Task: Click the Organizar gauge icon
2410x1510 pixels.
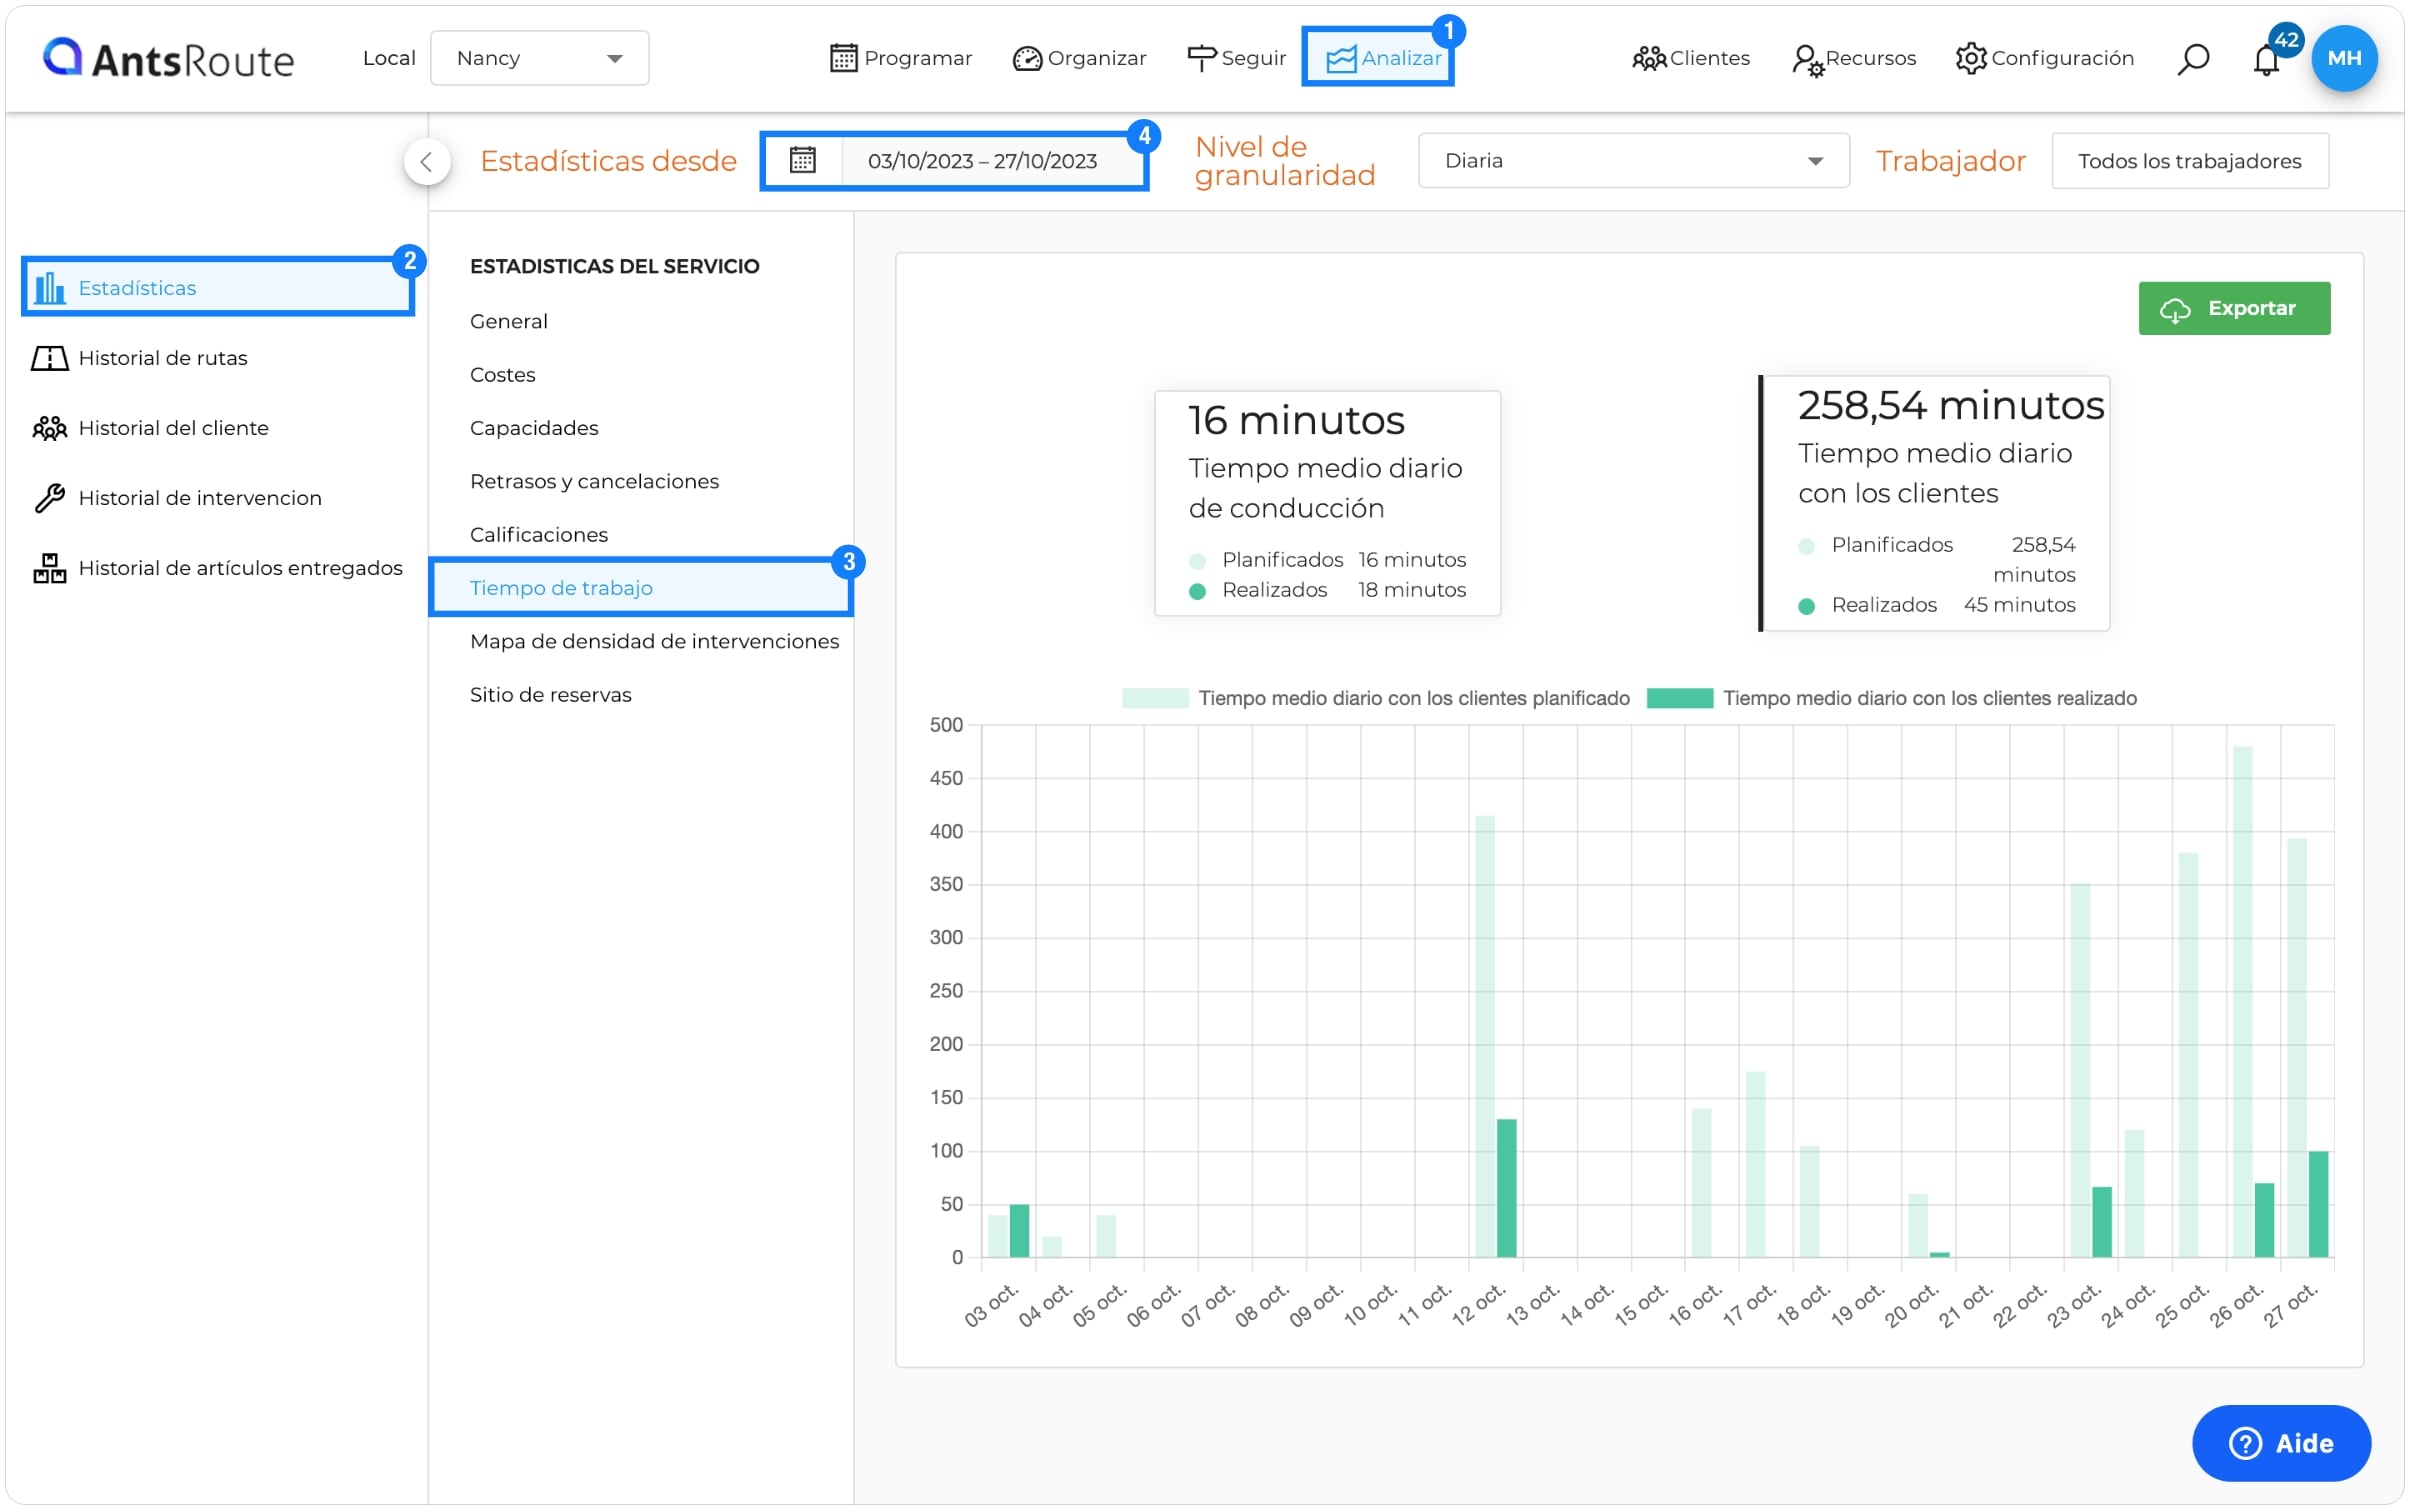Action: pyautogui.click(x=1027, y=59)
